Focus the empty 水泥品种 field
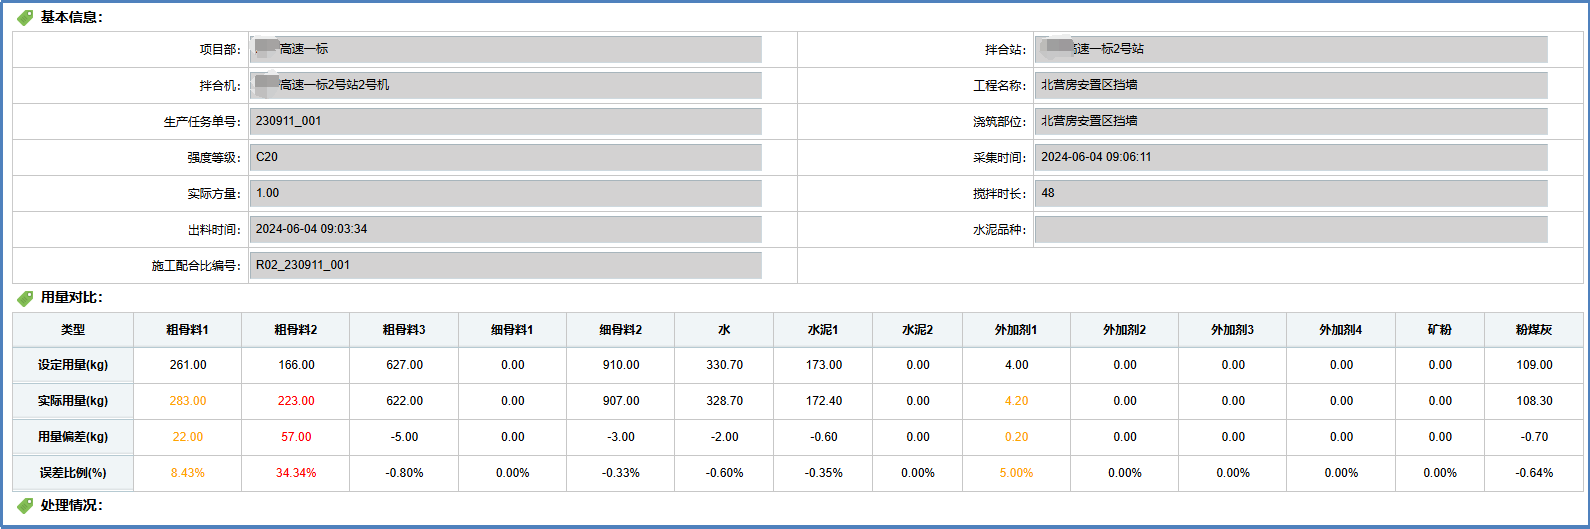Image resolution: width=1590 pixels, height=529 pixels. (1290, 229)
